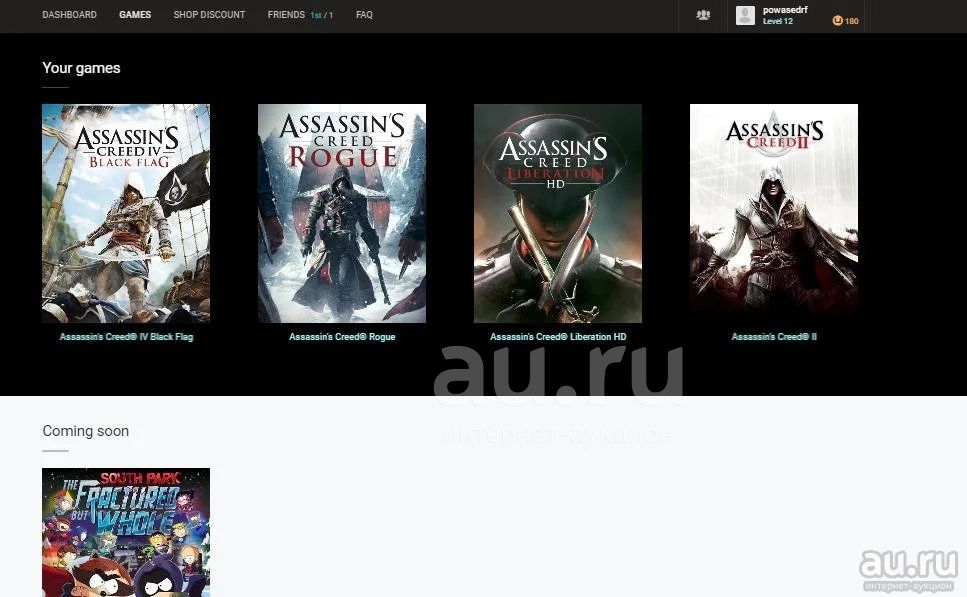Follow the Assassin's Creed Liberation HD link
Image resolution: width=967 pixels, height=597 pixels.
[558, 337]
